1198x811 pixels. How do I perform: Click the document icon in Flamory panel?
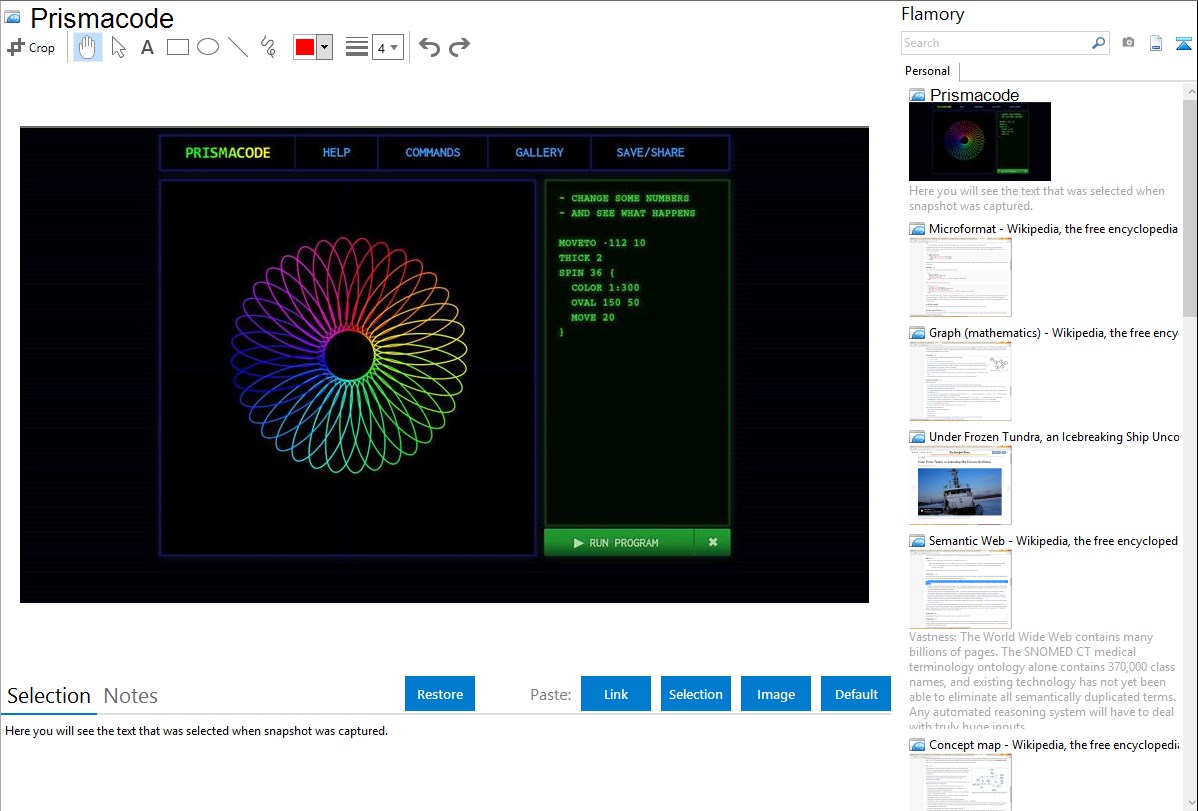[x=1156, y=43]
